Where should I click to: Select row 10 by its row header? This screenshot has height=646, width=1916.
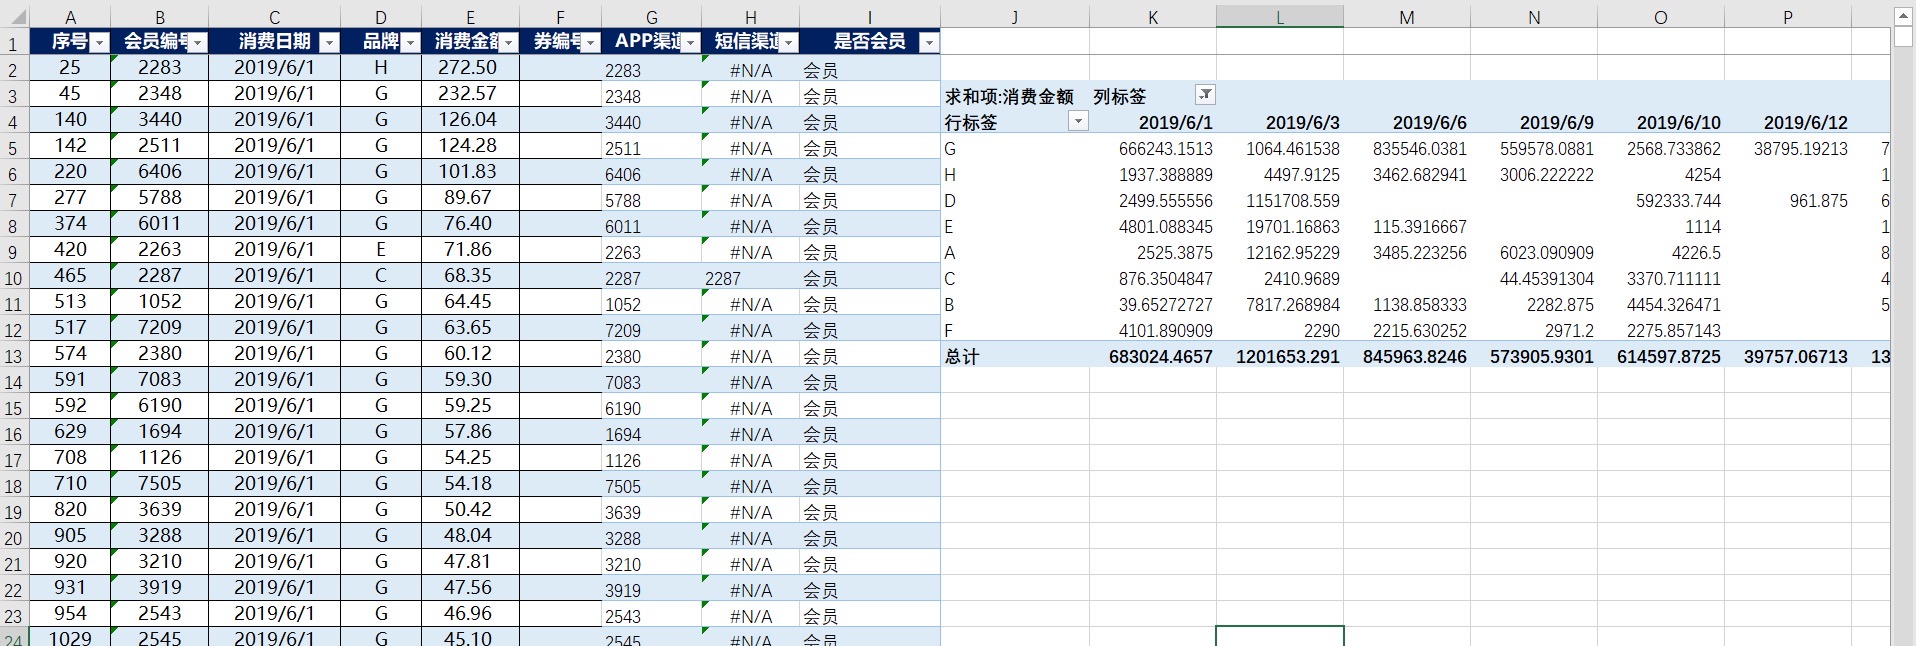pyautogui.click(x=13, y=279)
